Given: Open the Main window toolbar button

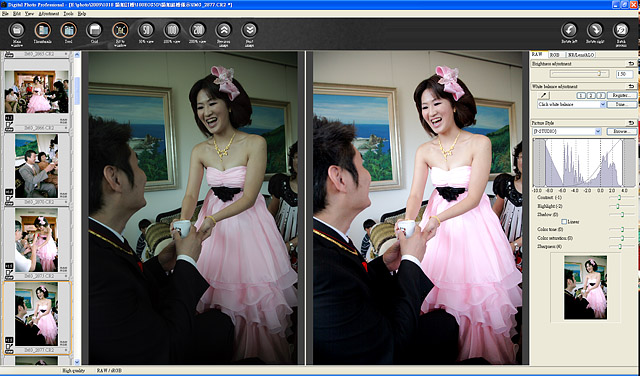Looking at the screenshot, I should click(x=17, y=31).
